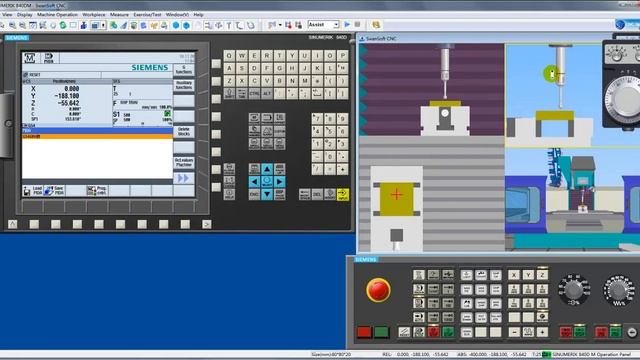
Task: Click the MDA mode icon on screen
Action: [x=49, y=58]
